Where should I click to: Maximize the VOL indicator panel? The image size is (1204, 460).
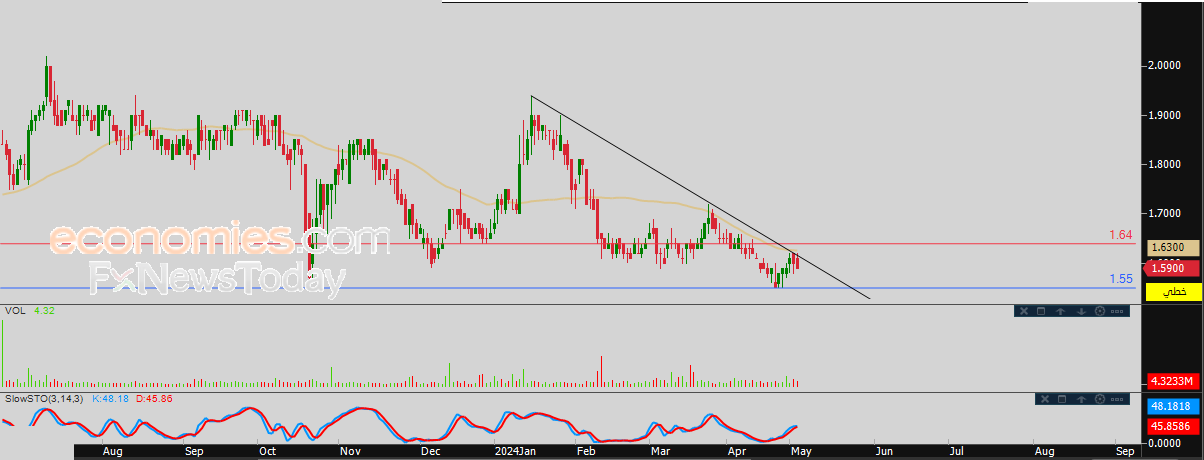pos(1041,311)
